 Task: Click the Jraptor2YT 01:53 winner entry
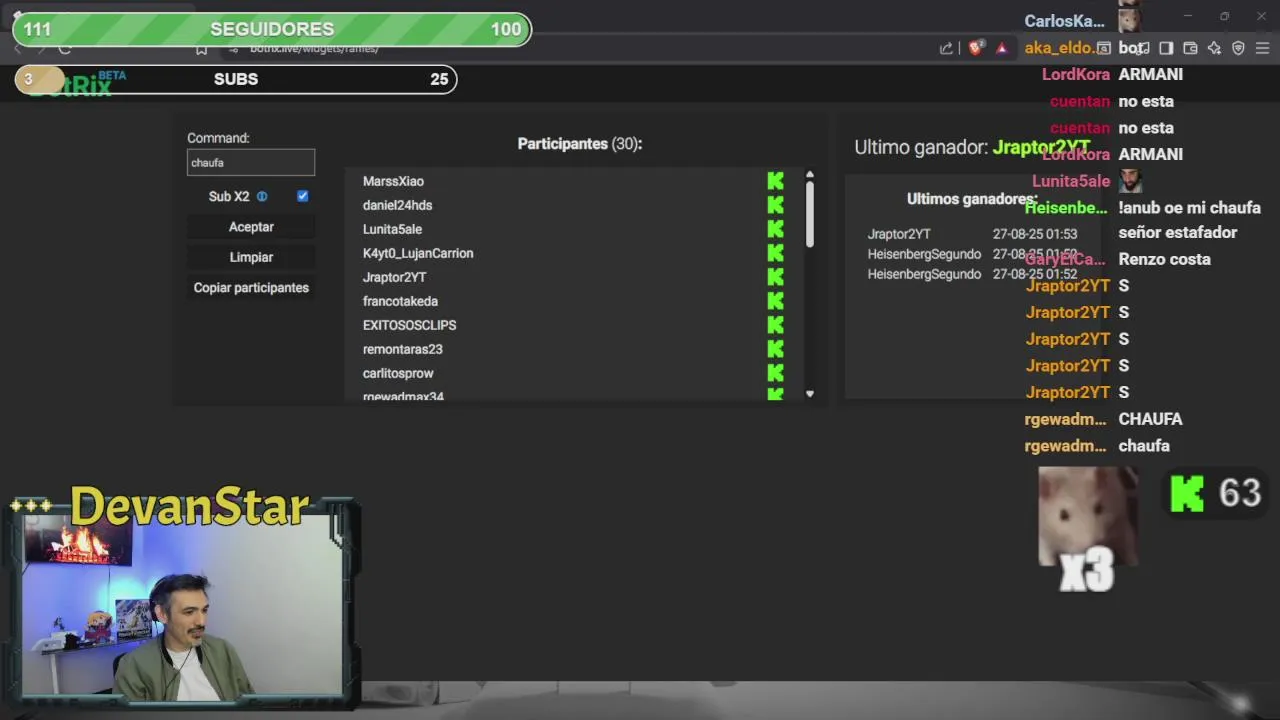tap(972, 234)
